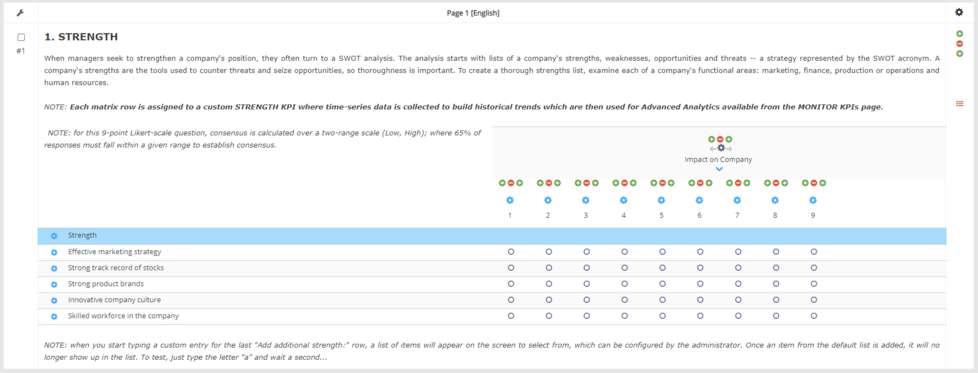Open the blue gear settings for column 1
The height and width of the screenshot is (373, 978).
[x=510, y=200]
